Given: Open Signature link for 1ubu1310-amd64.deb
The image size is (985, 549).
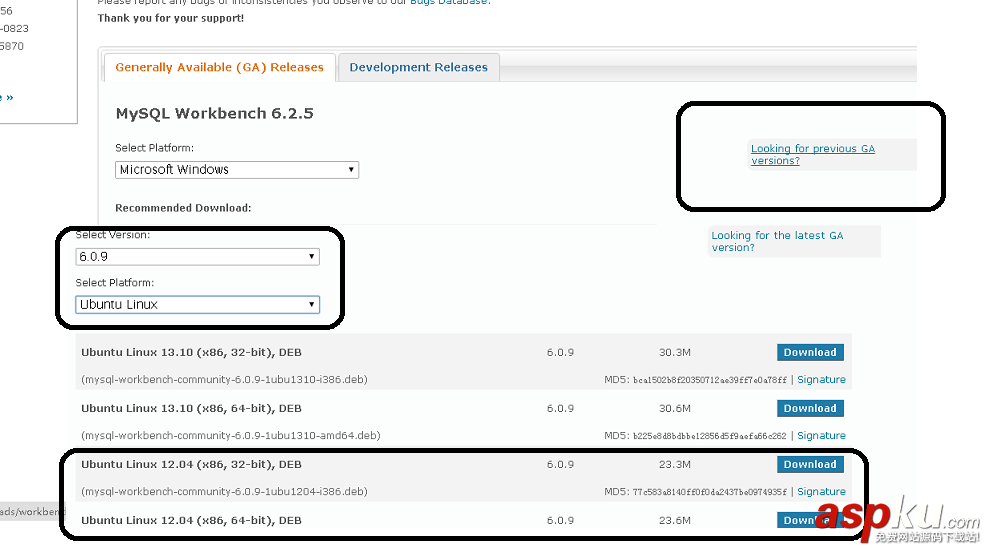Looking at the screenshot, I should point(821,435).
